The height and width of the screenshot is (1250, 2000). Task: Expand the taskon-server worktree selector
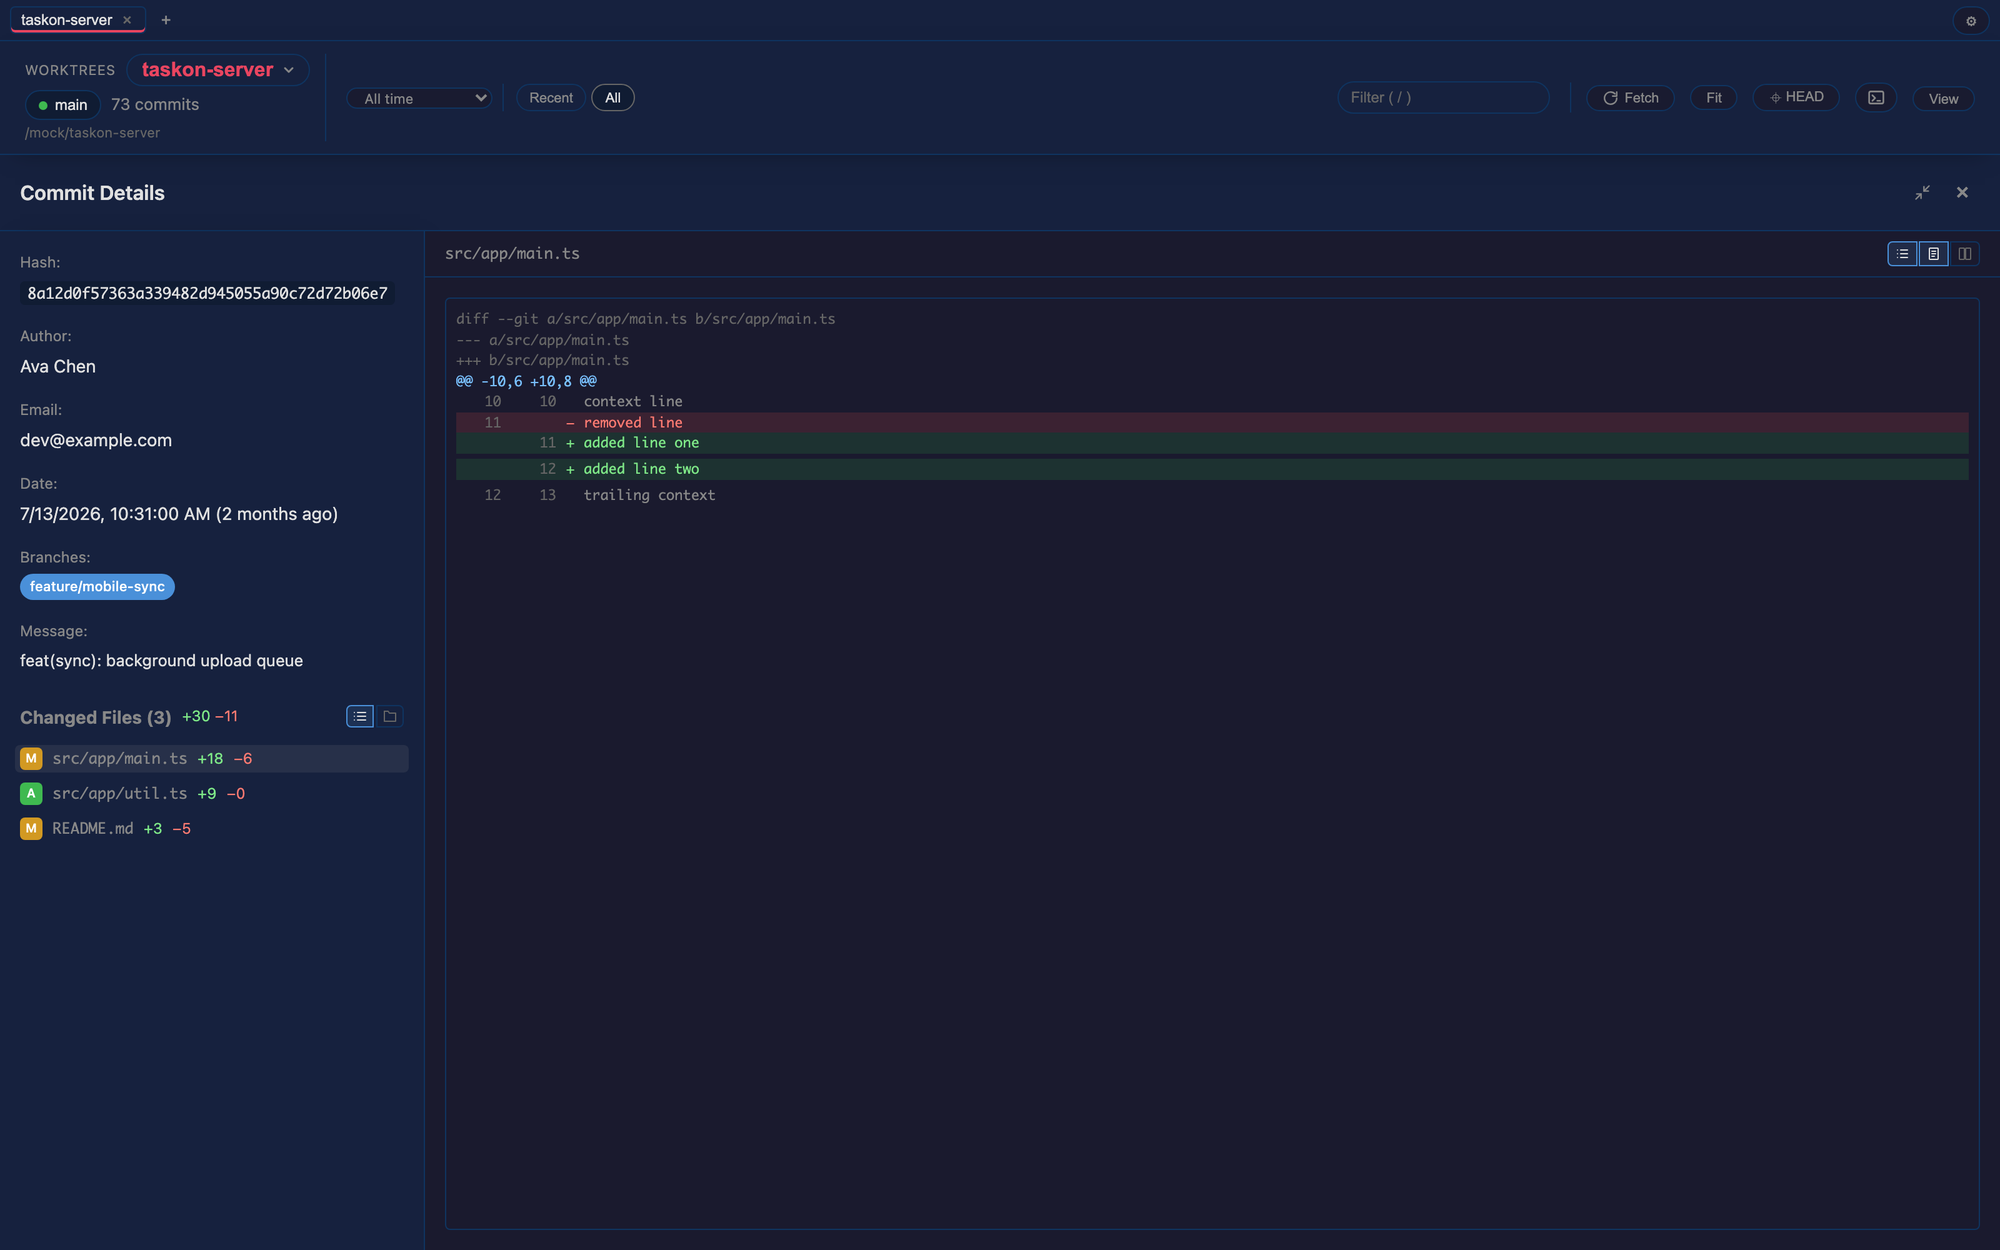click(x=218, y=70)
